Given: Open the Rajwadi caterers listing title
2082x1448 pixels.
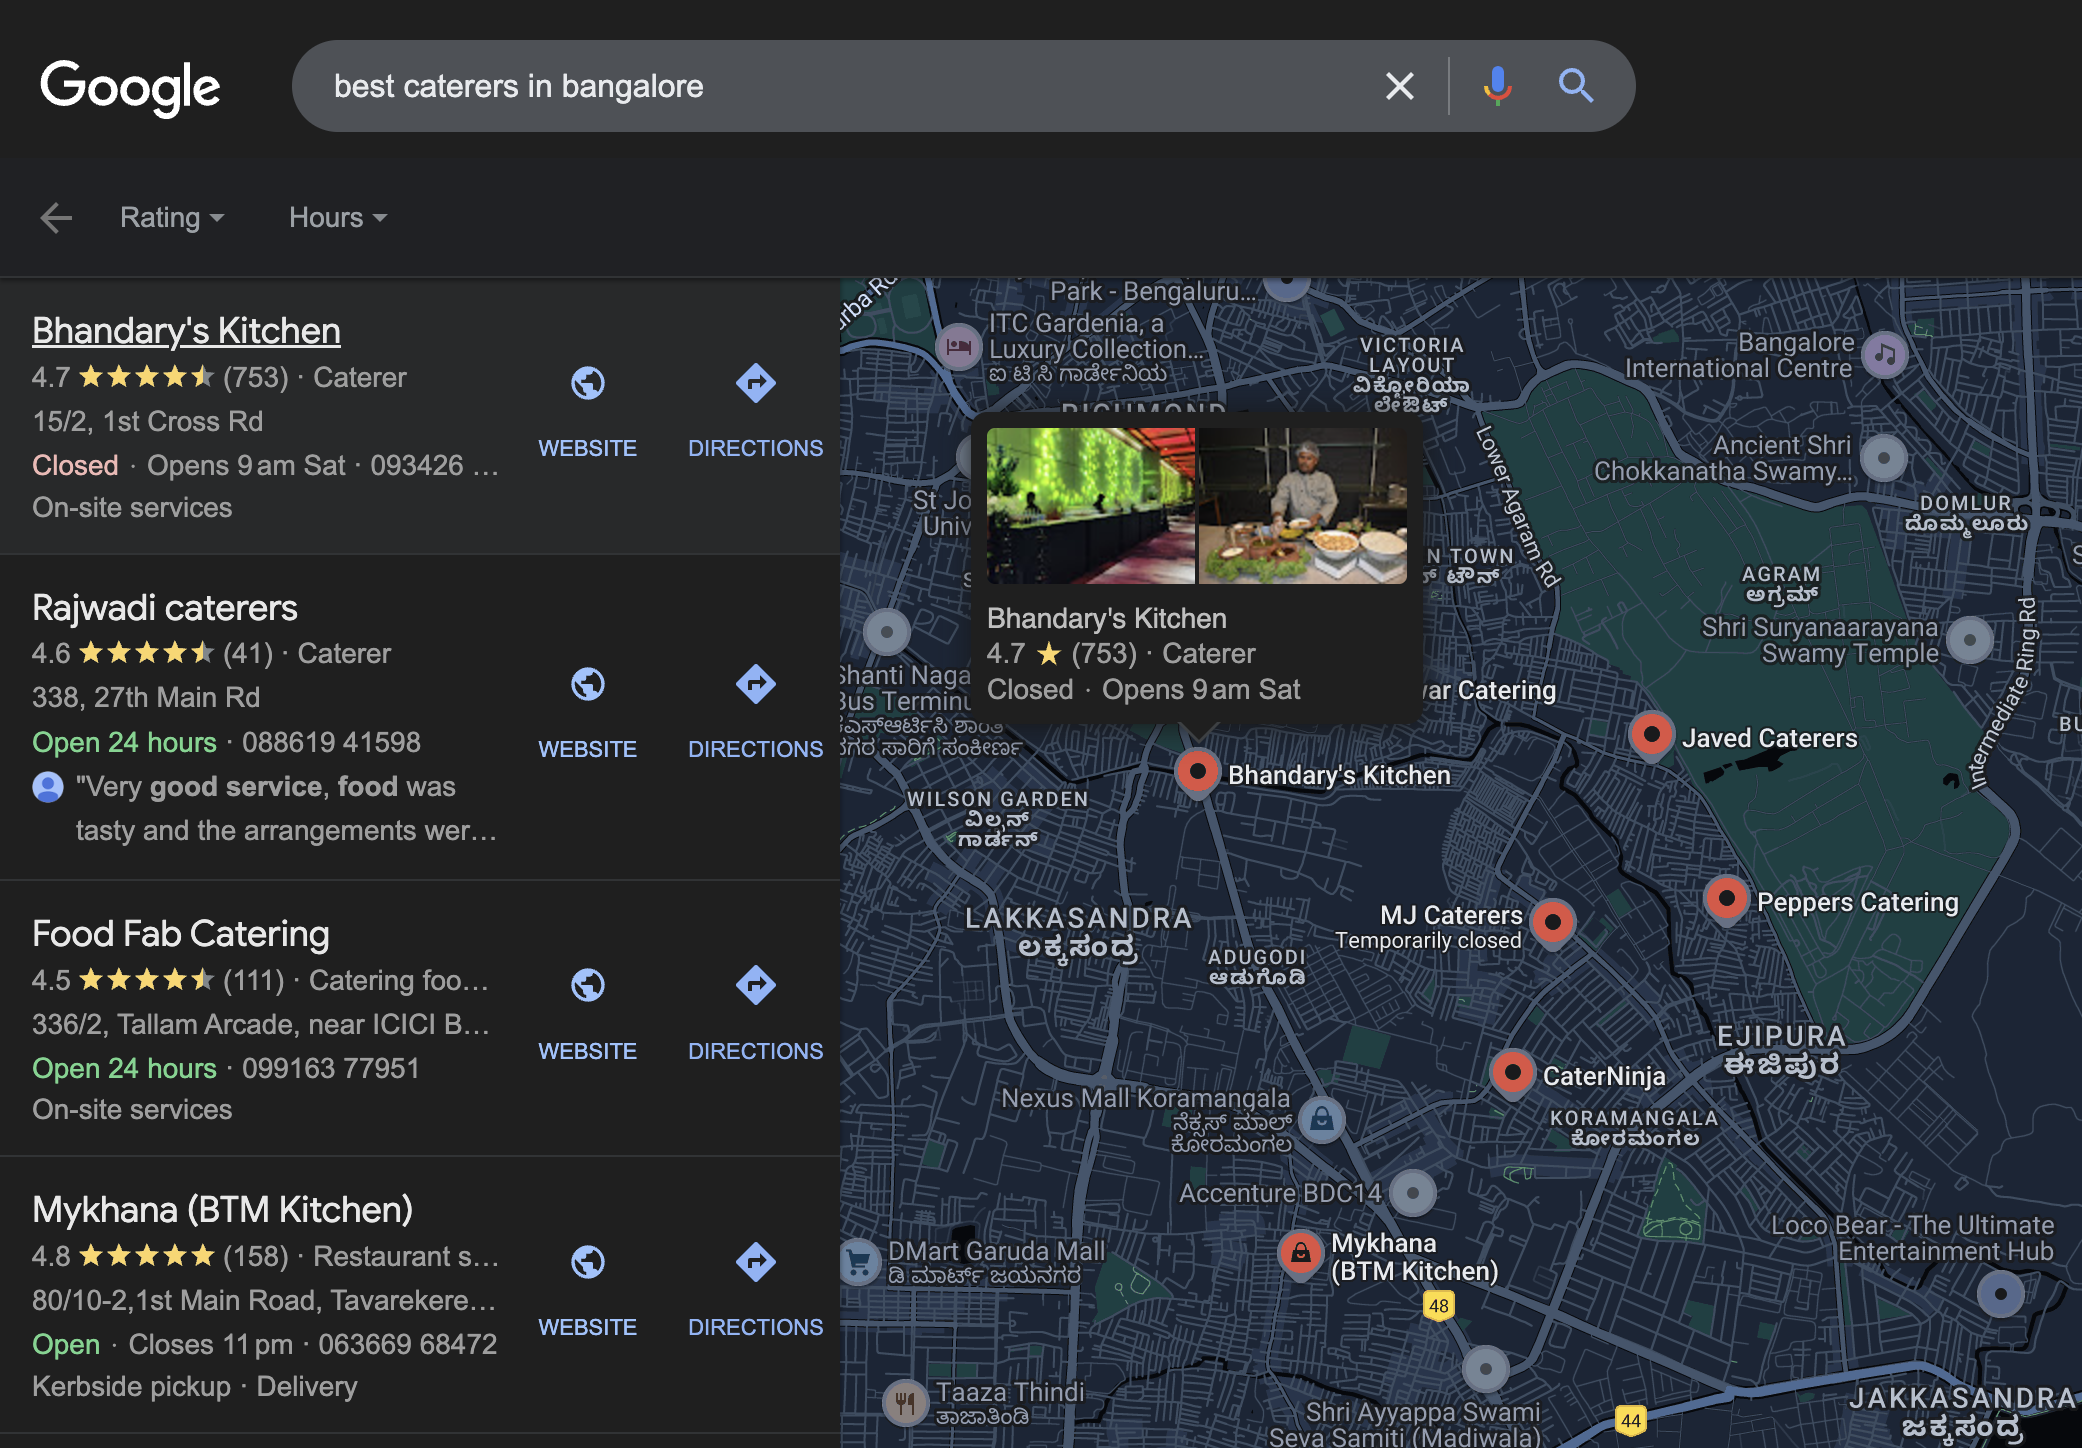Looking at the screenshot, I should pyautogui.click(x=165, y=608).
